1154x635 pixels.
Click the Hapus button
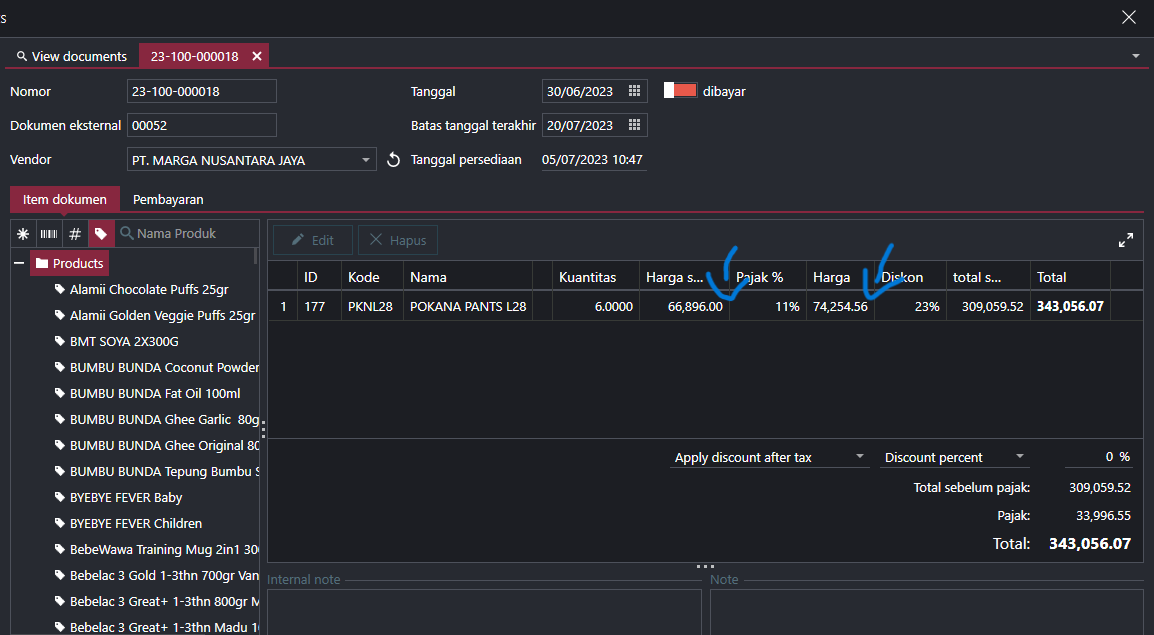(x=398, y=240)
